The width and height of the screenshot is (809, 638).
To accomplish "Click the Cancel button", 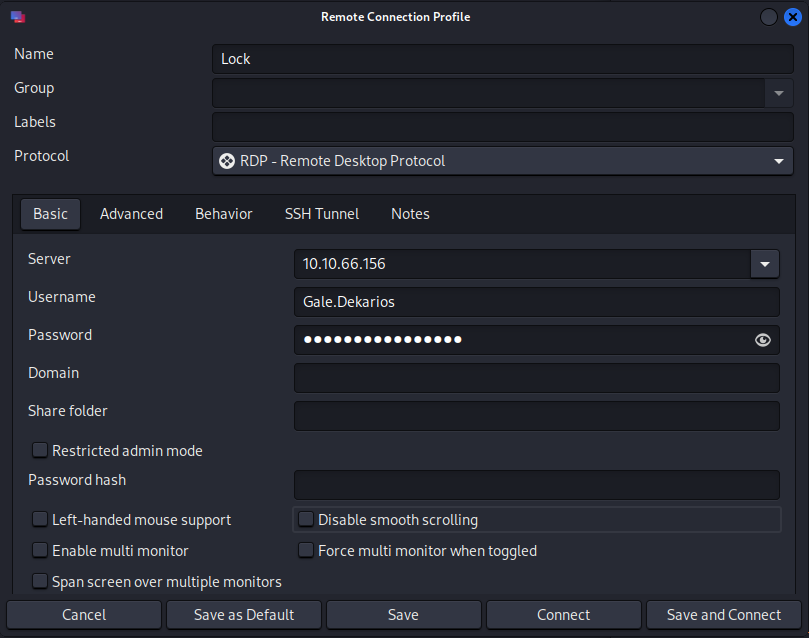I will tap(84, 615).
